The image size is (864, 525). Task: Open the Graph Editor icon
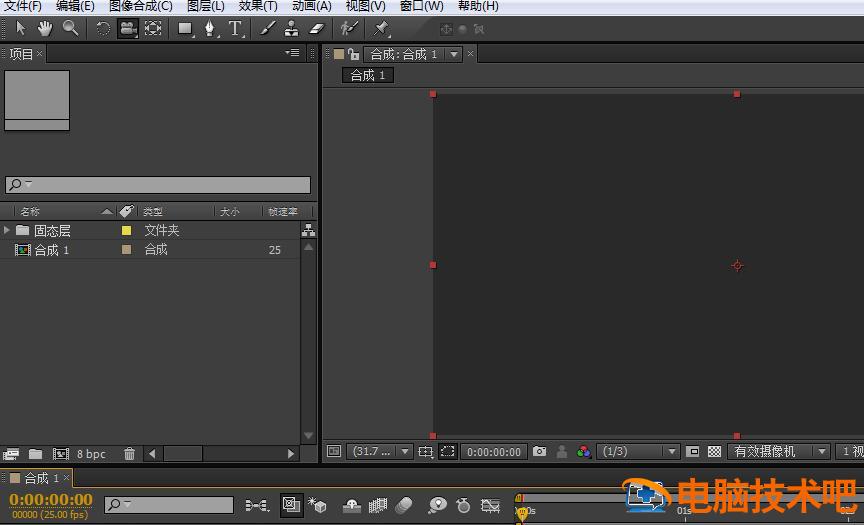[x=490, y=505]
